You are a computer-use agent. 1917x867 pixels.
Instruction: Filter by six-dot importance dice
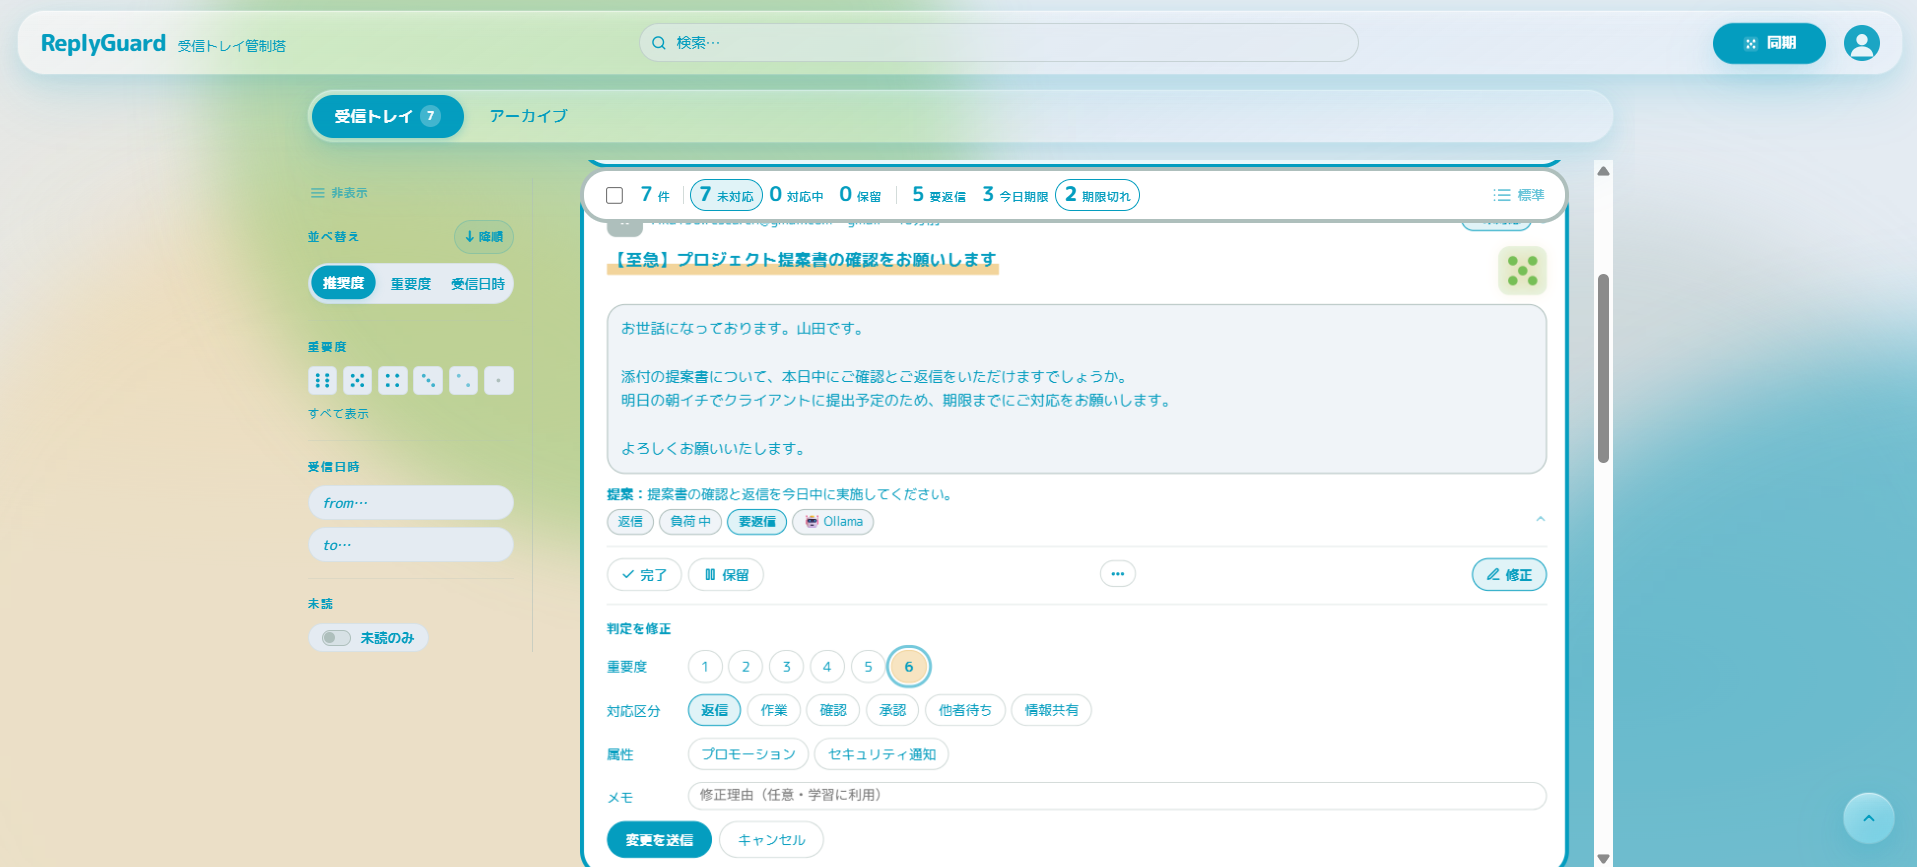pyautogui.click(x=322, y=380)
